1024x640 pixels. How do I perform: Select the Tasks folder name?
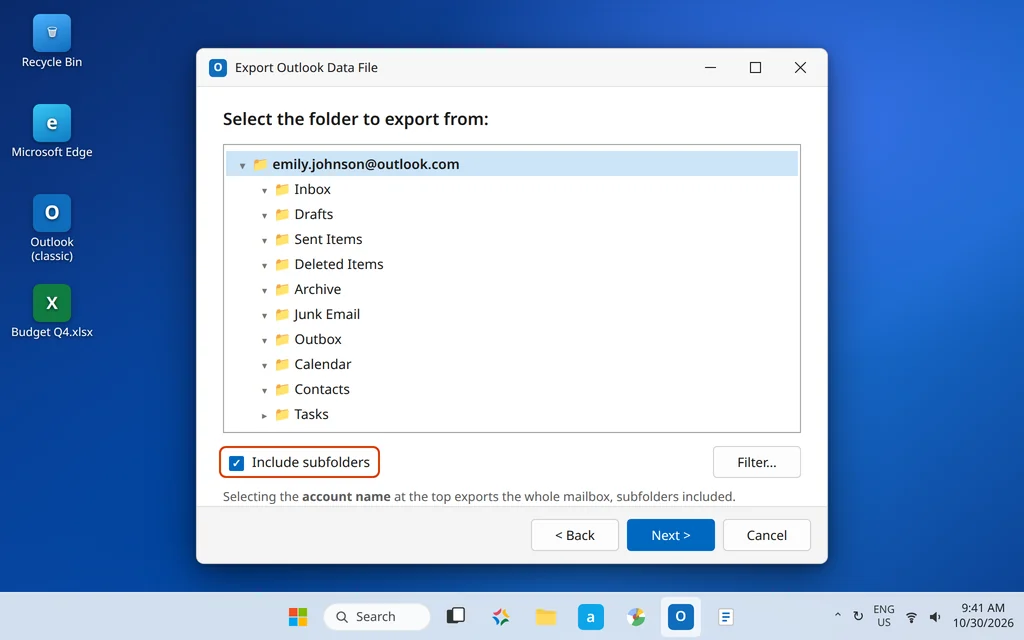coord(311,415)
